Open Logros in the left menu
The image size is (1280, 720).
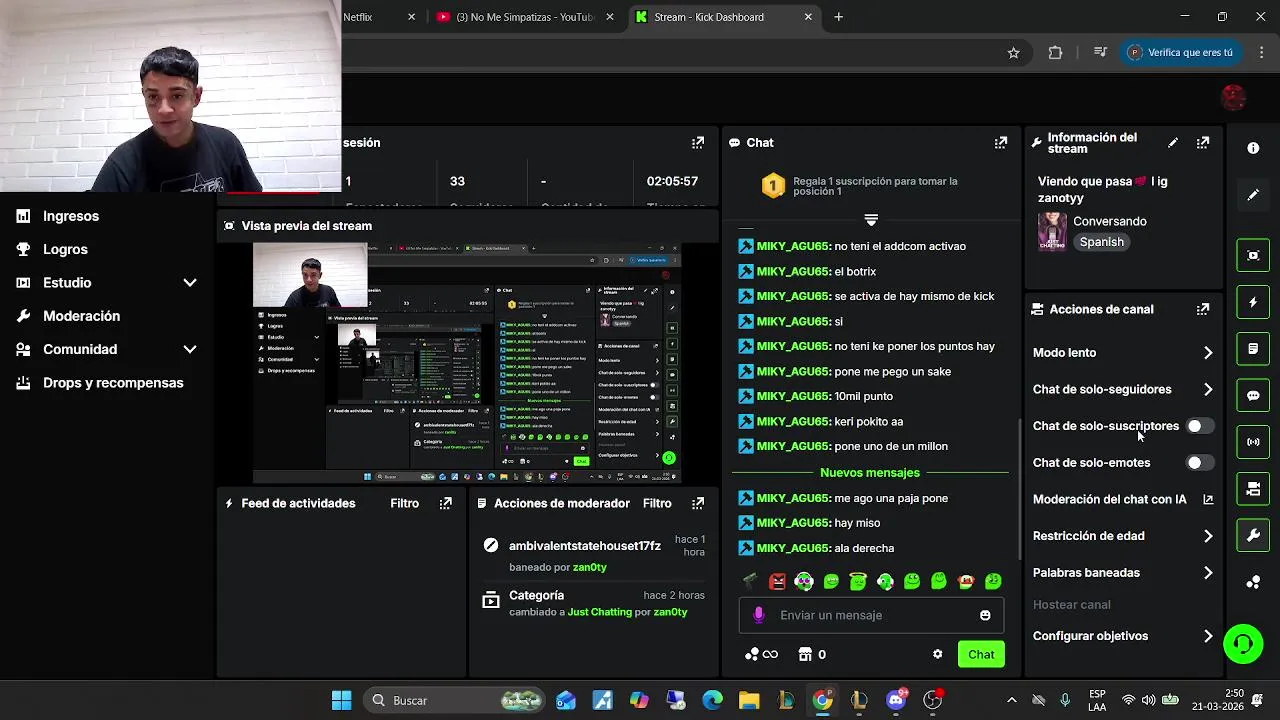pos(65,249)
